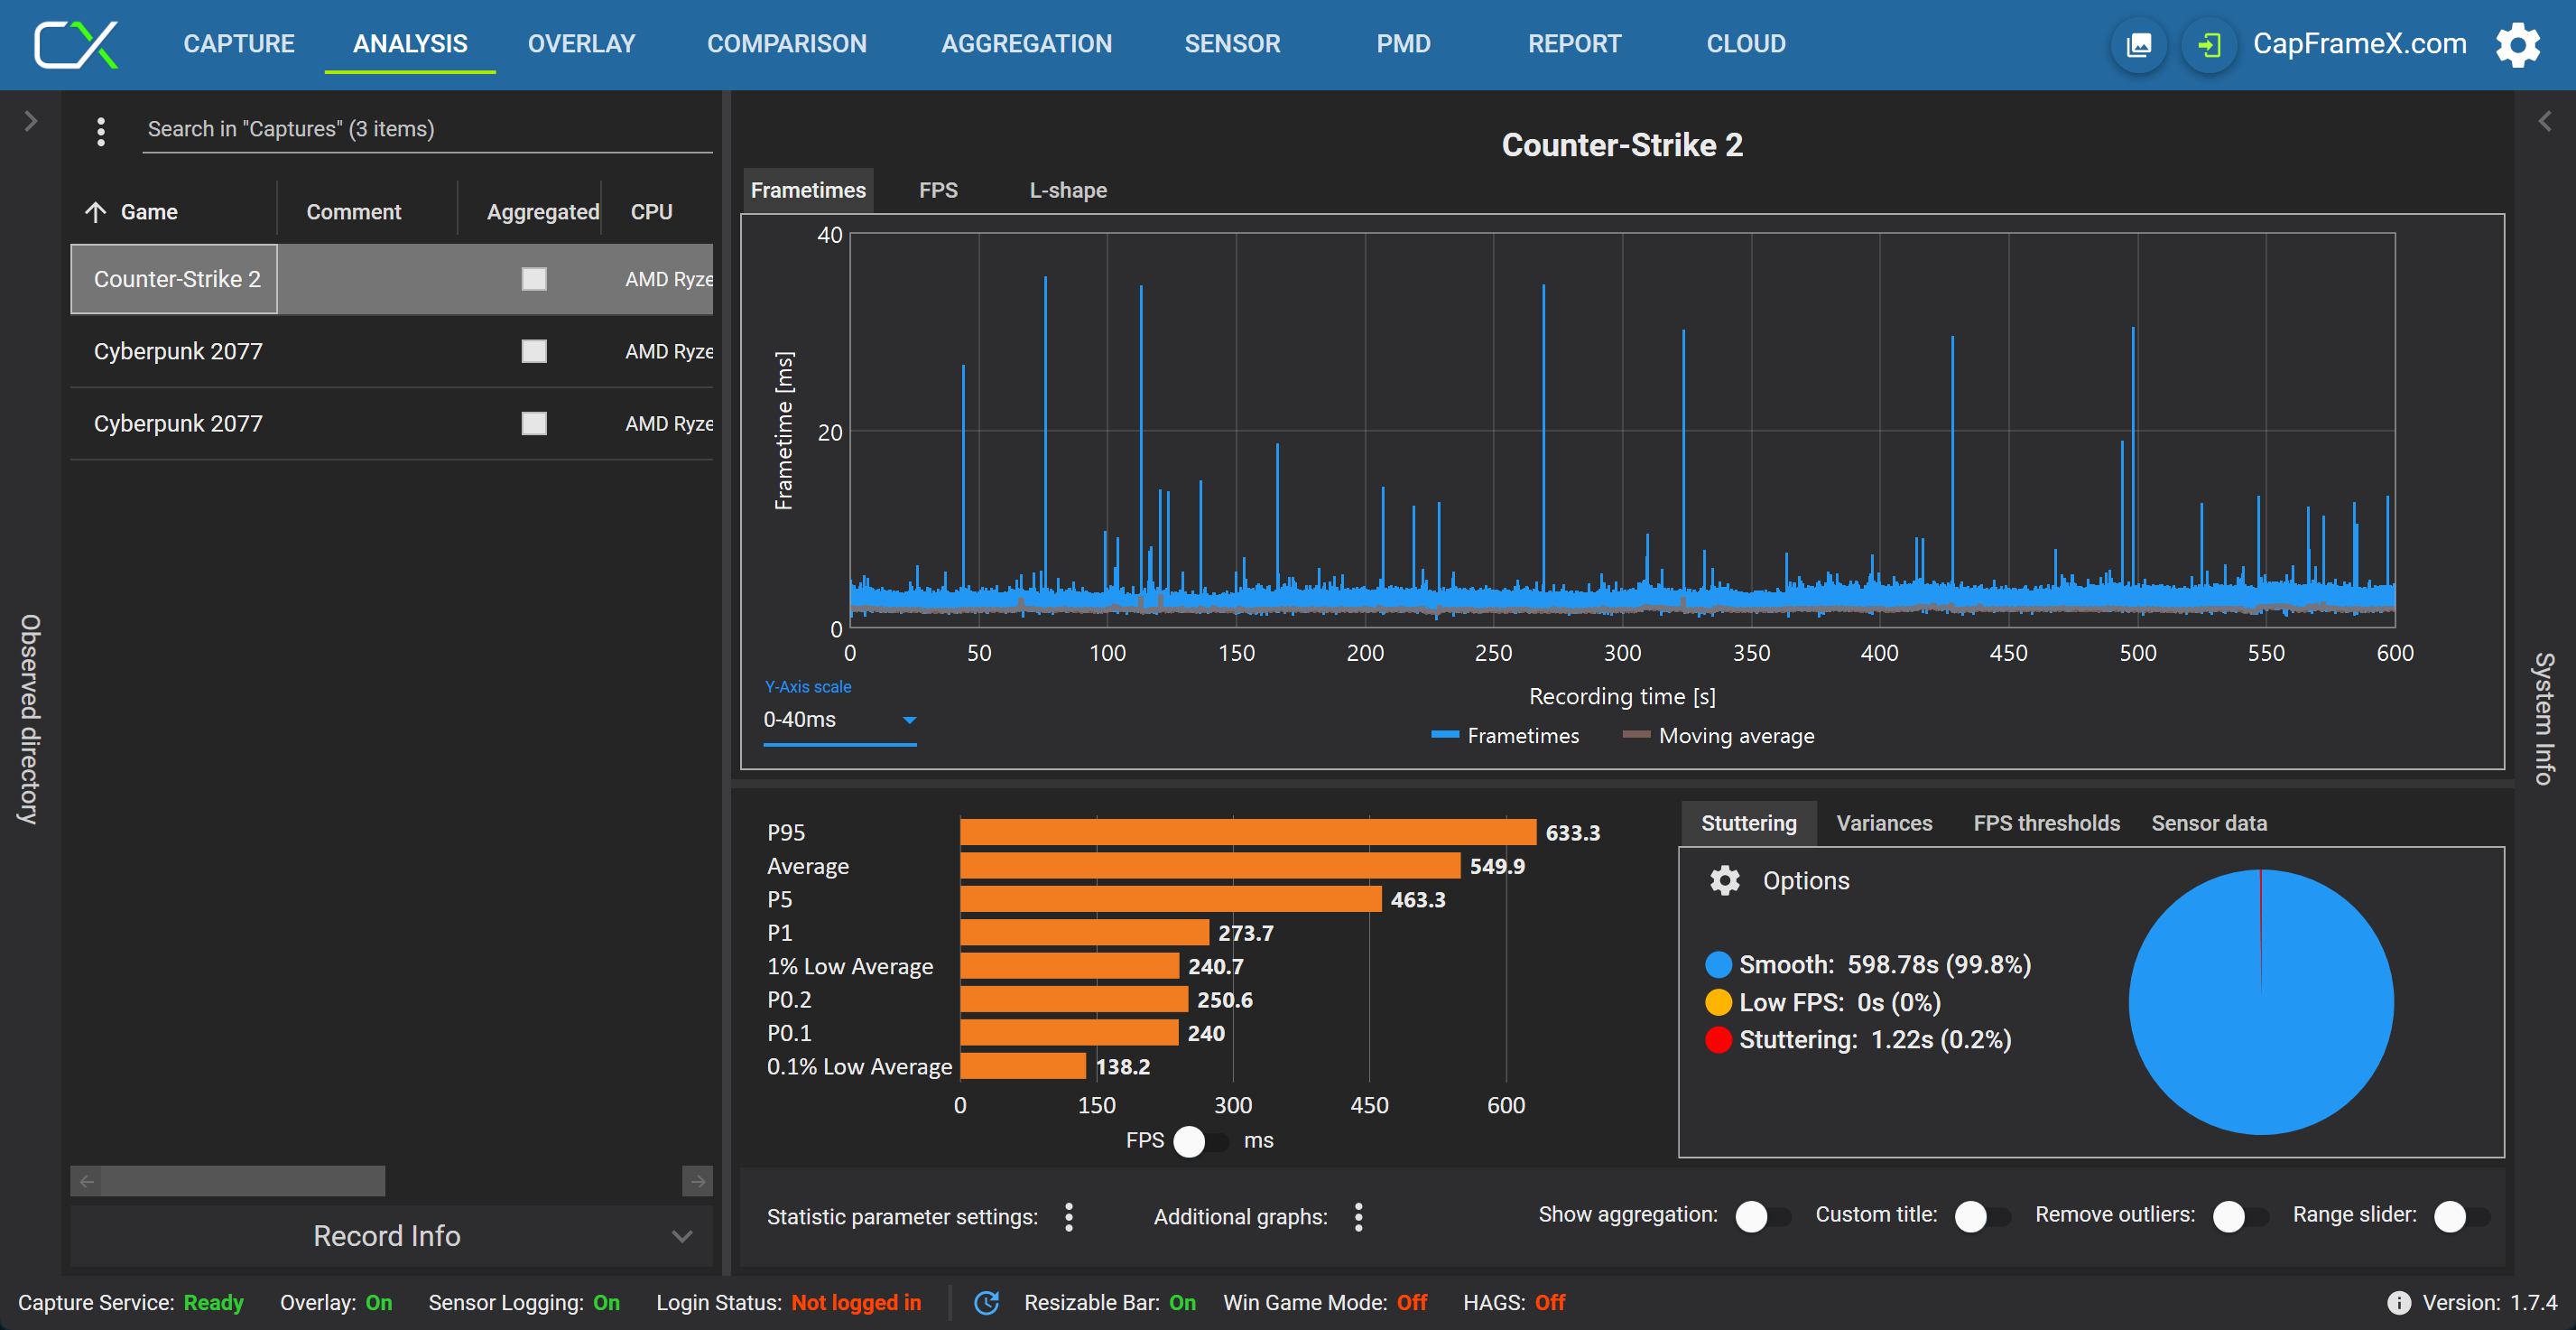The height and width of the screenshot is (1330, 2576).
Task: Open the SENSOR tab
Action: pos(1232,44)
